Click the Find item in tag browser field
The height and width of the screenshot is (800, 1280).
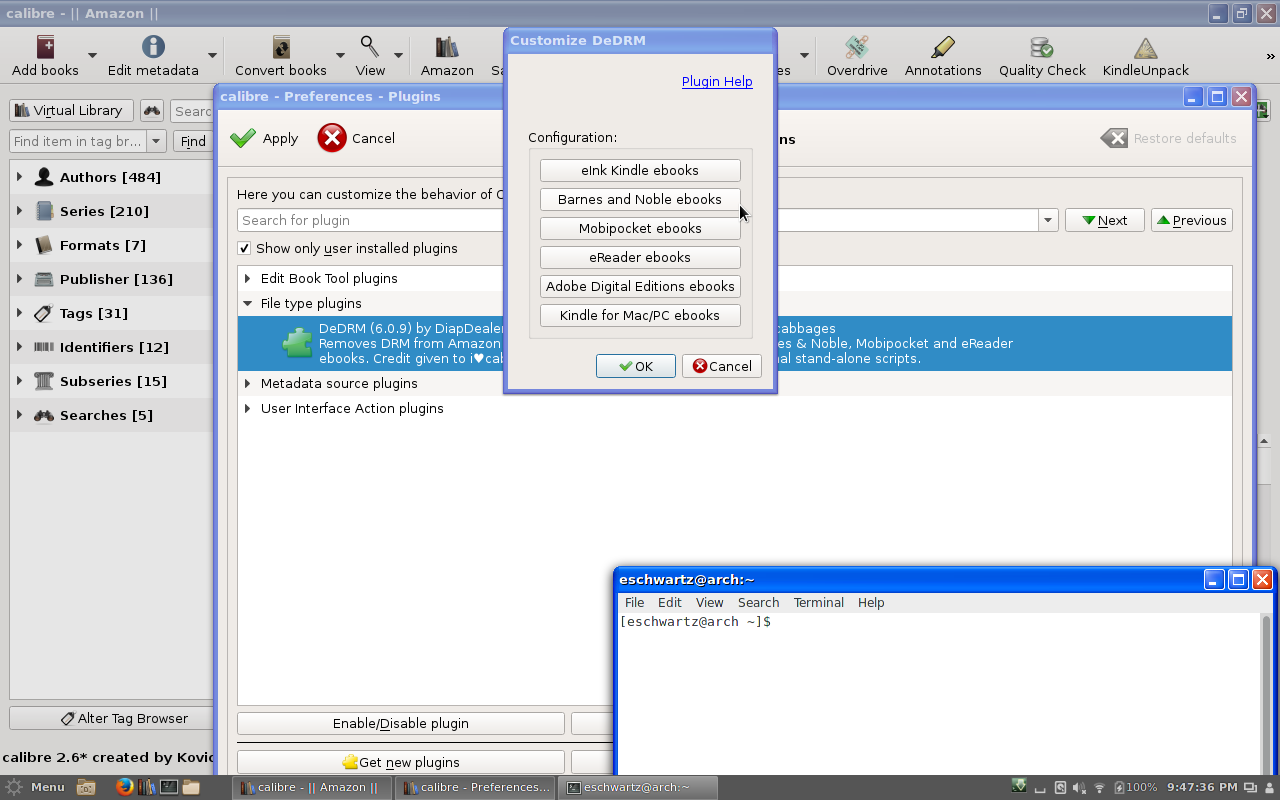tap(78, 141)
